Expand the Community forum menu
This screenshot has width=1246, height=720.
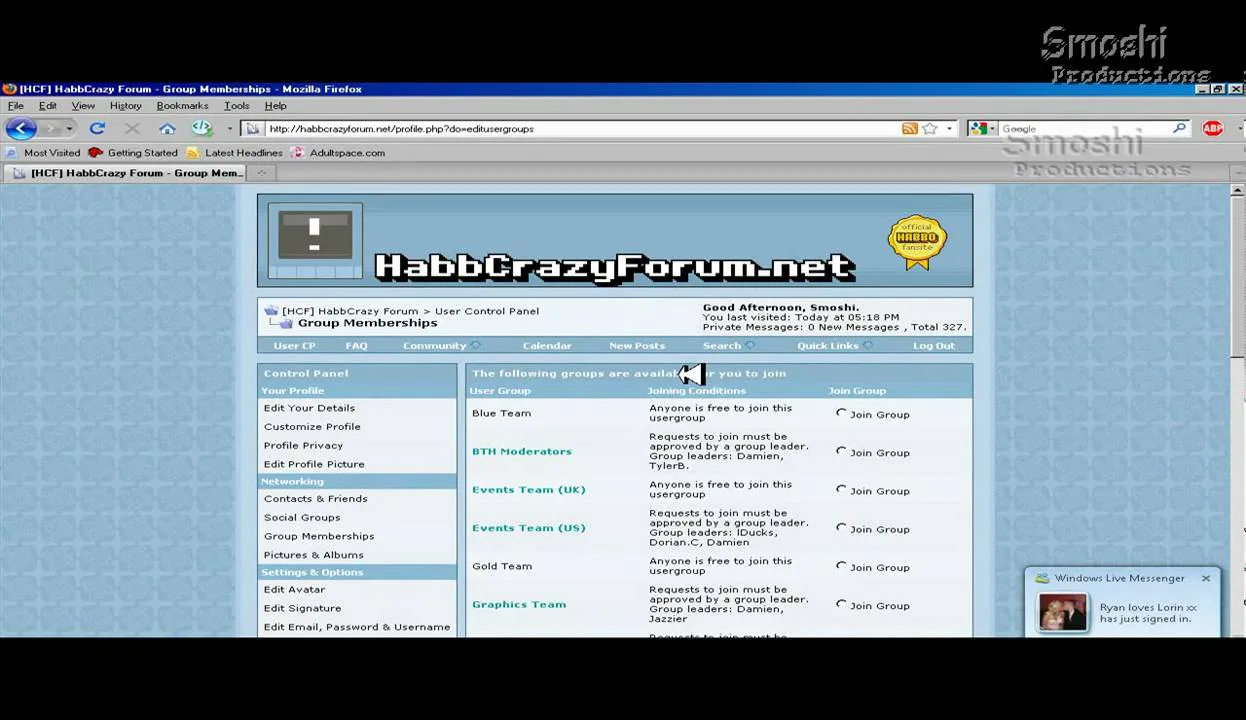click(x=441, y=346)
